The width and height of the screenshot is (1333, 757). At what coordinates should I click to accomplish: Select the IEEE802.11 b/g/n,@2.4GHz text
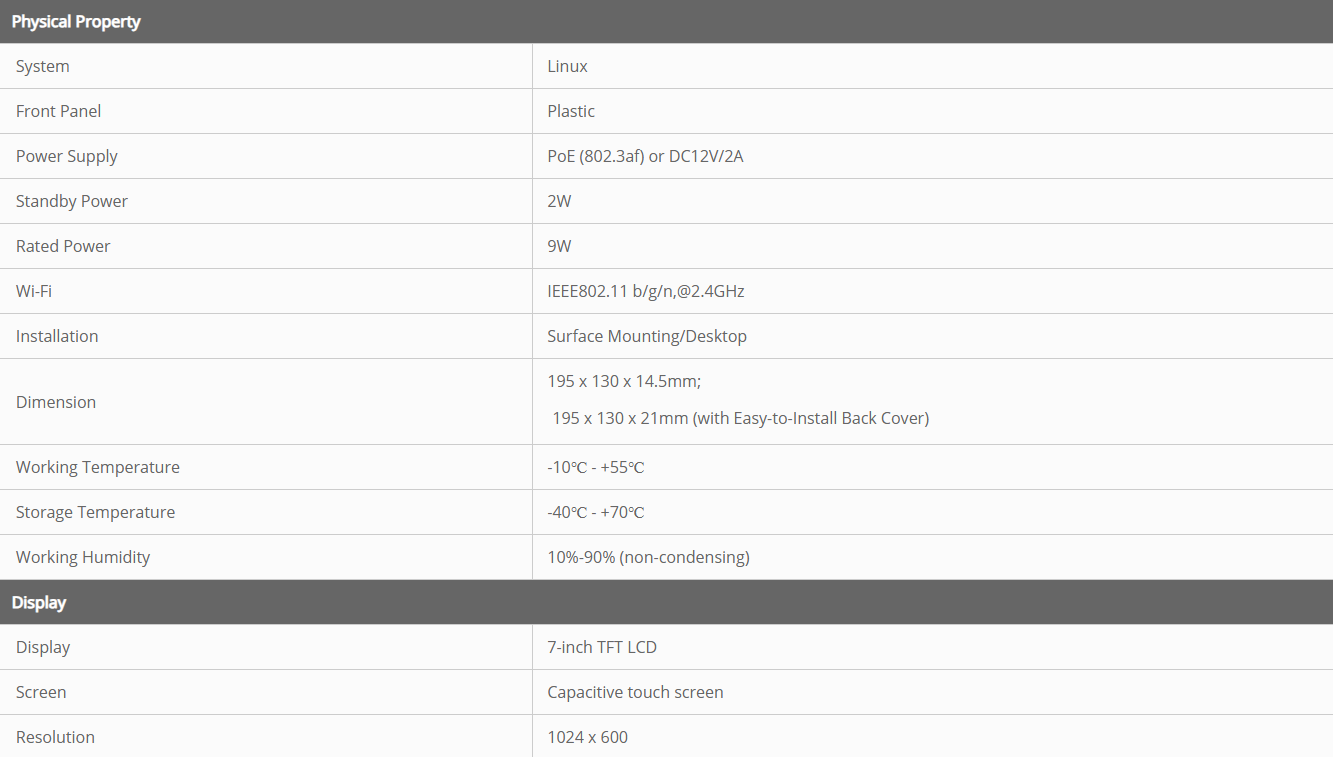point(645,291)
